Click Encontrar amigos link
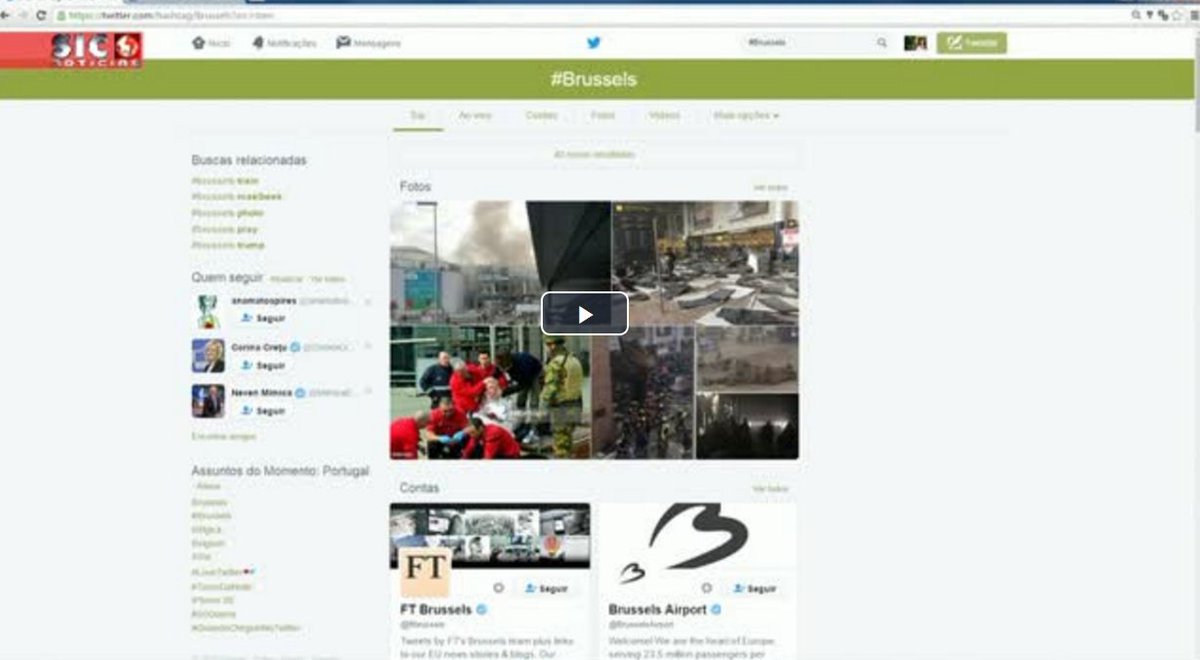 coord(224,437)
